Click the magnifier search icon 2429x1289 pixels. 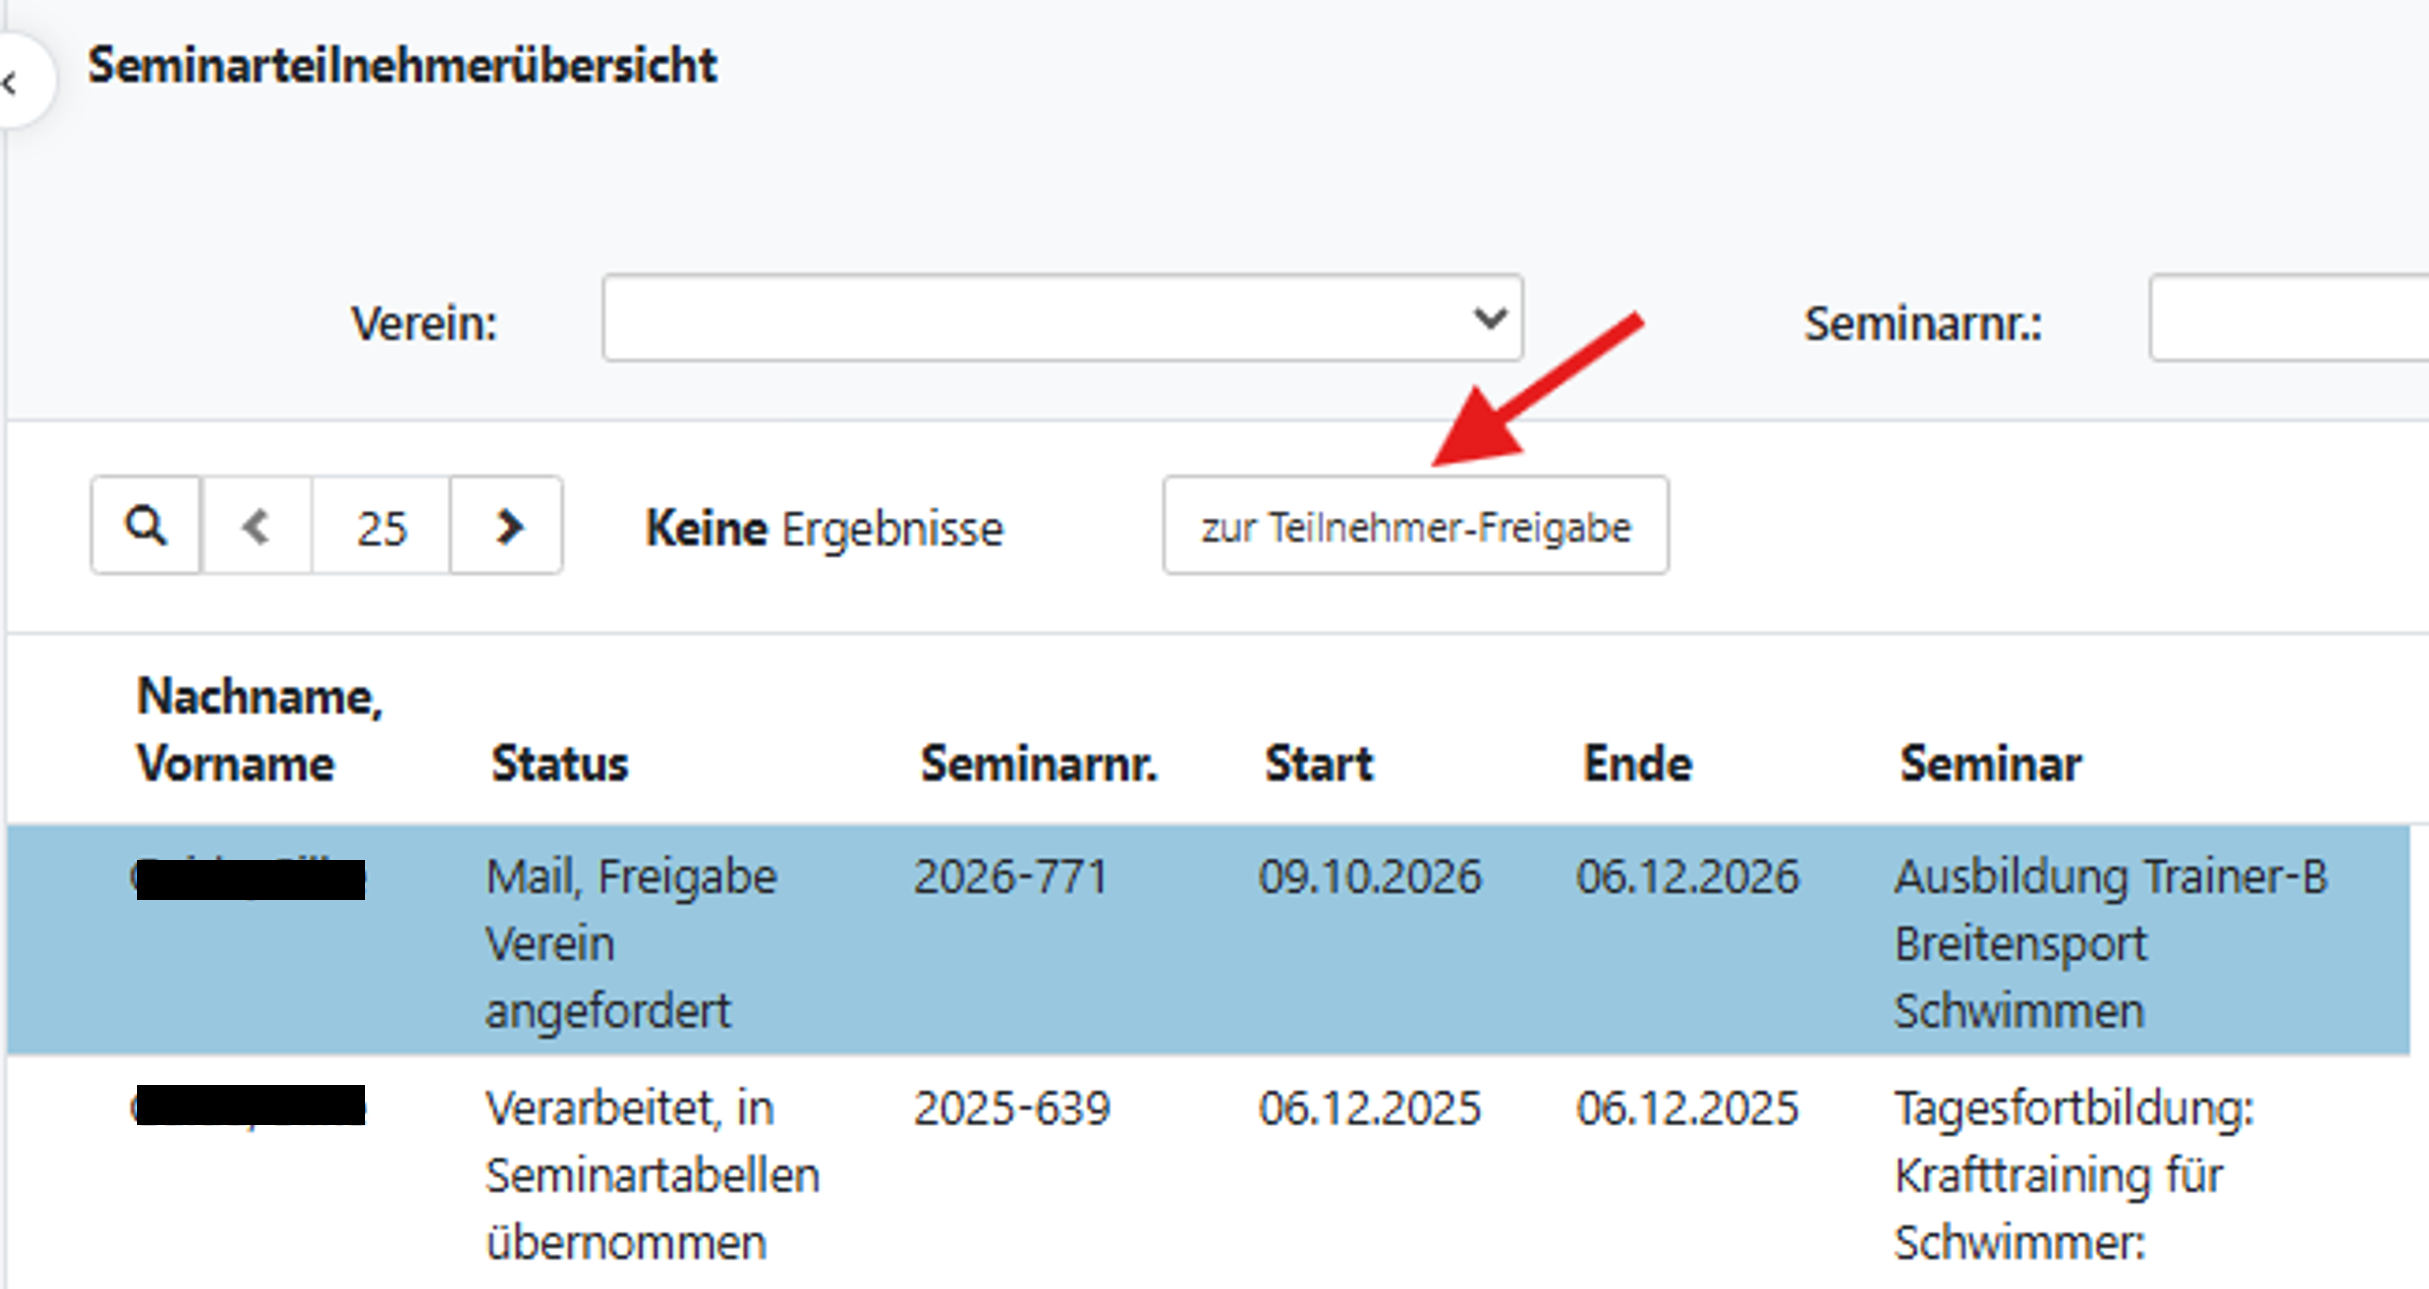pyautogui.click(x=145, y=526)
